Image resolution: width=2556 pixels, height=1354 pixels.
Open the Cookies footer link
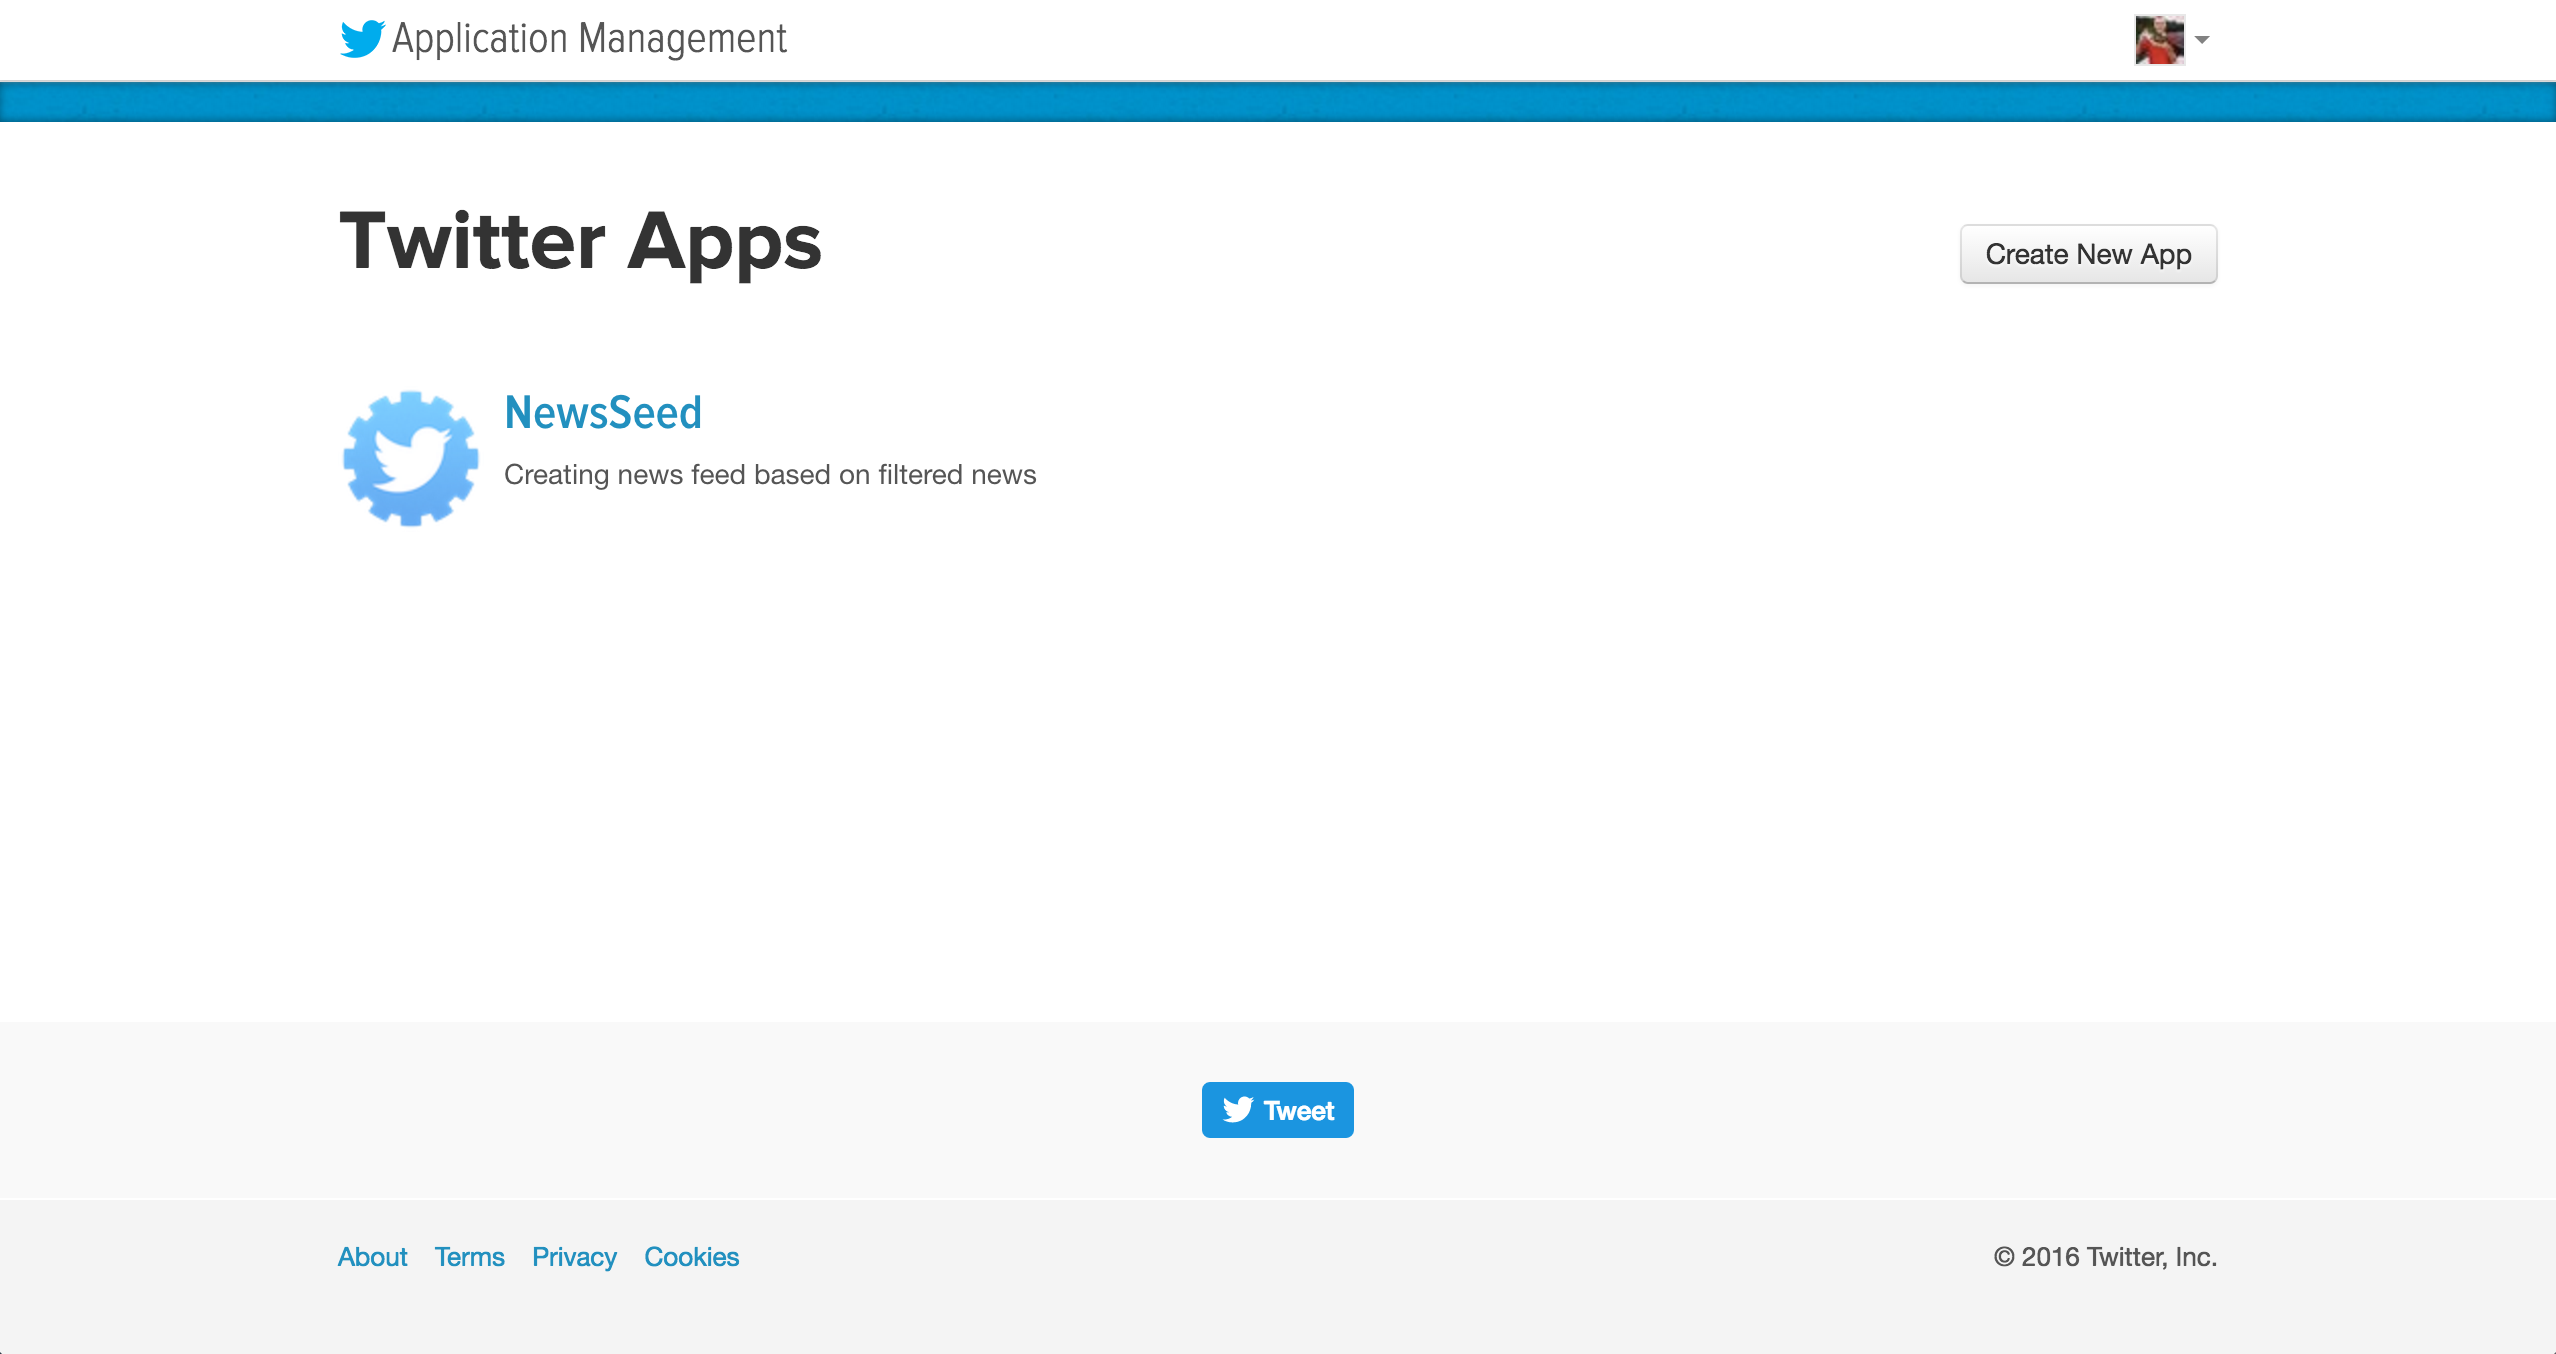[x=691, y=1257]
